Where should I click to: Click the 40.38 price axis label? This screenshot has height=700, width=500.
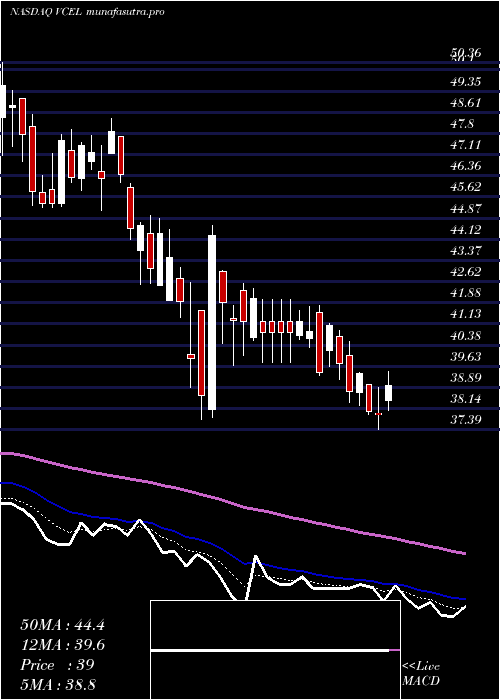coord(466,335)
